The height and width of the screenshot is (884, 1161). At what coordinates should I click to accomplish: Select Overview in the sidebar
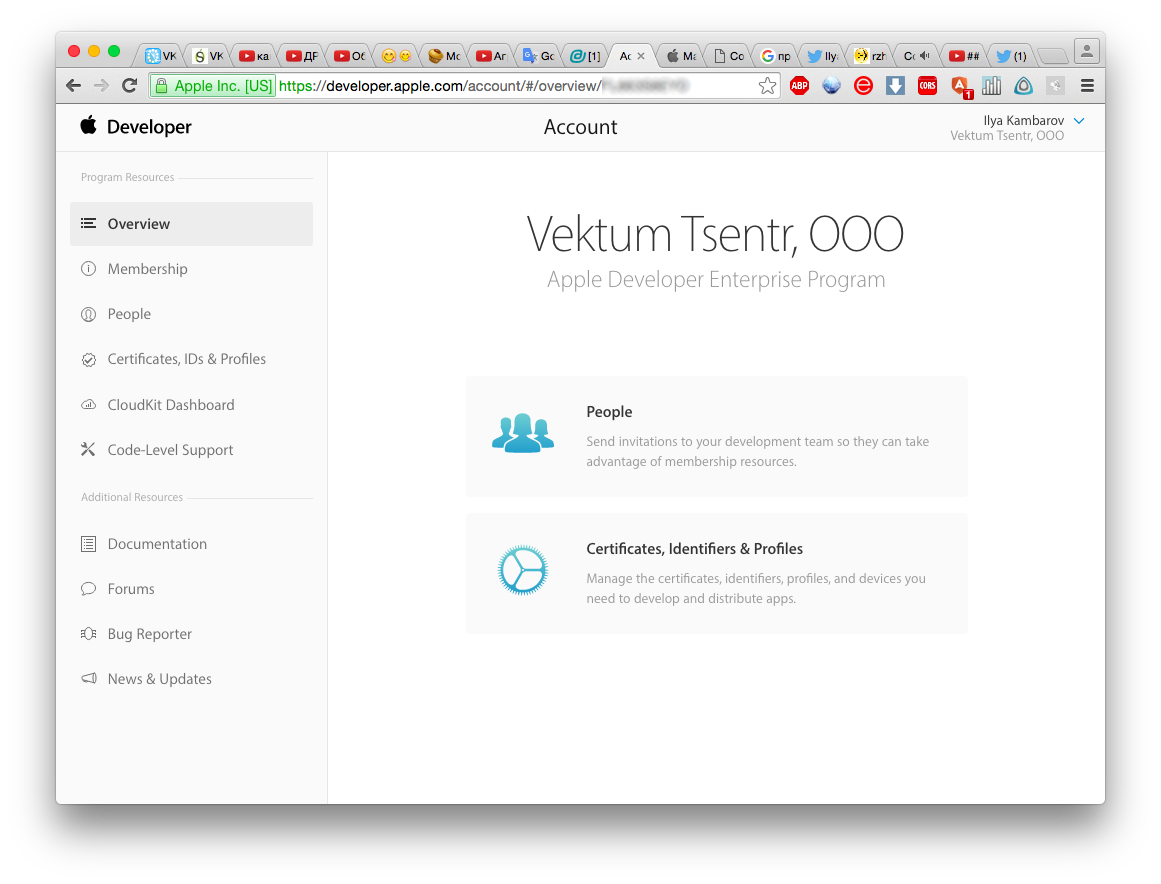(x=191, y=224)
